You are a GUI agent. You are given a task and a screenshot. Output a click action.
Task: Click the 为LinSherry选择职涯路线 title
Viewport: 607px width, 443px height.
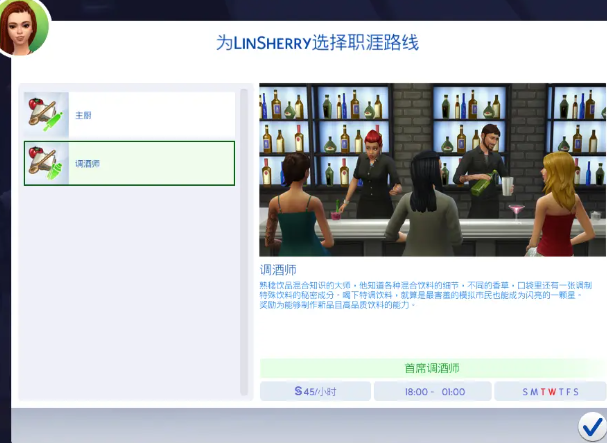(317, 43)
